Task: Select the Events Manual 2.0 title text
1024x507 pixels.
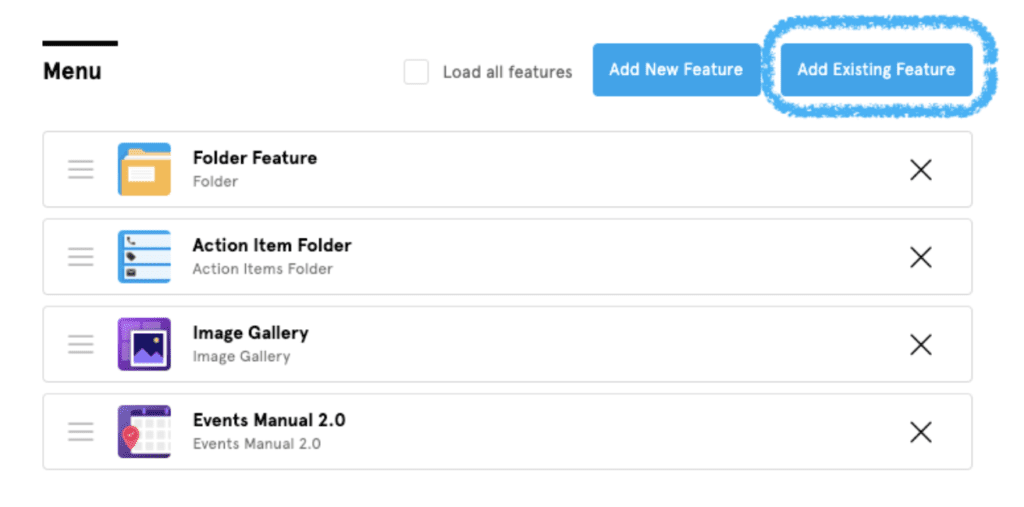Action: pos(269,420)
